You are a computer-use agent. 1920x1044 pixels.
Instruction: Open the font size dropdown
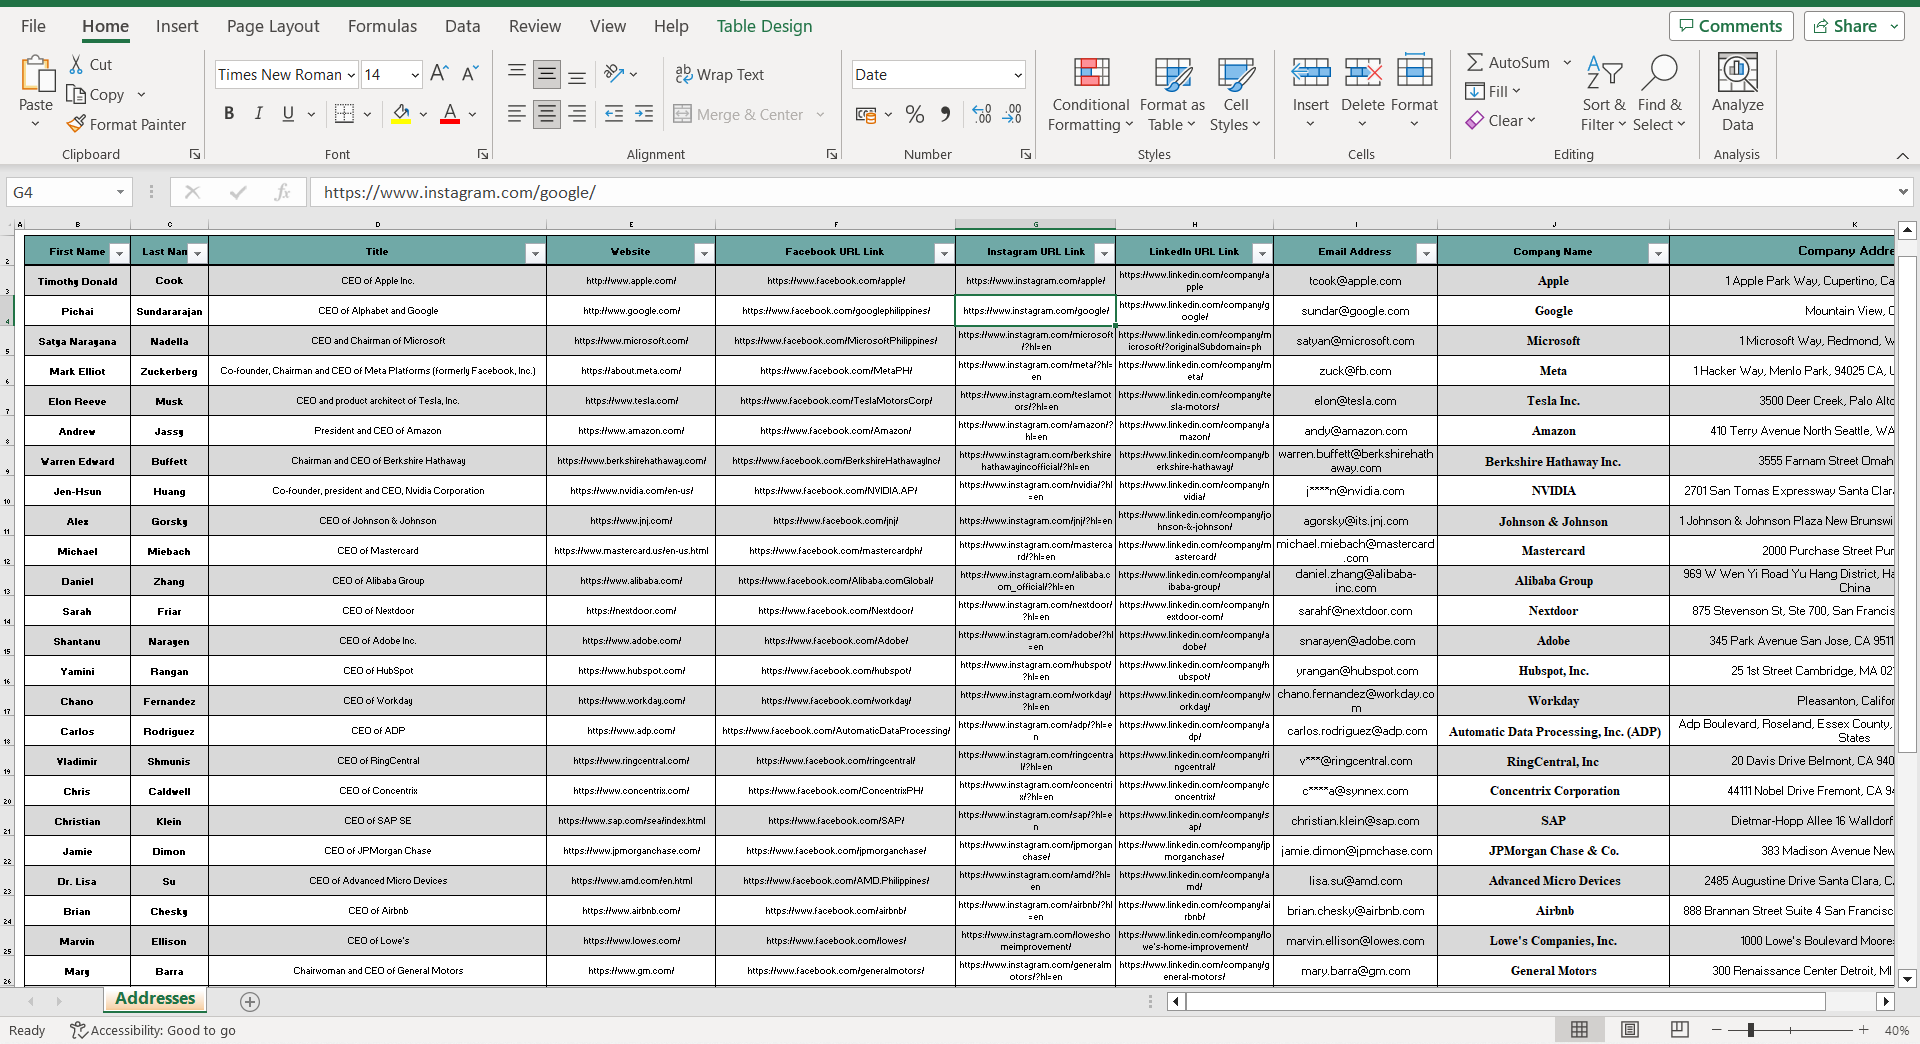pyautogui.click(x=415, y=75)
